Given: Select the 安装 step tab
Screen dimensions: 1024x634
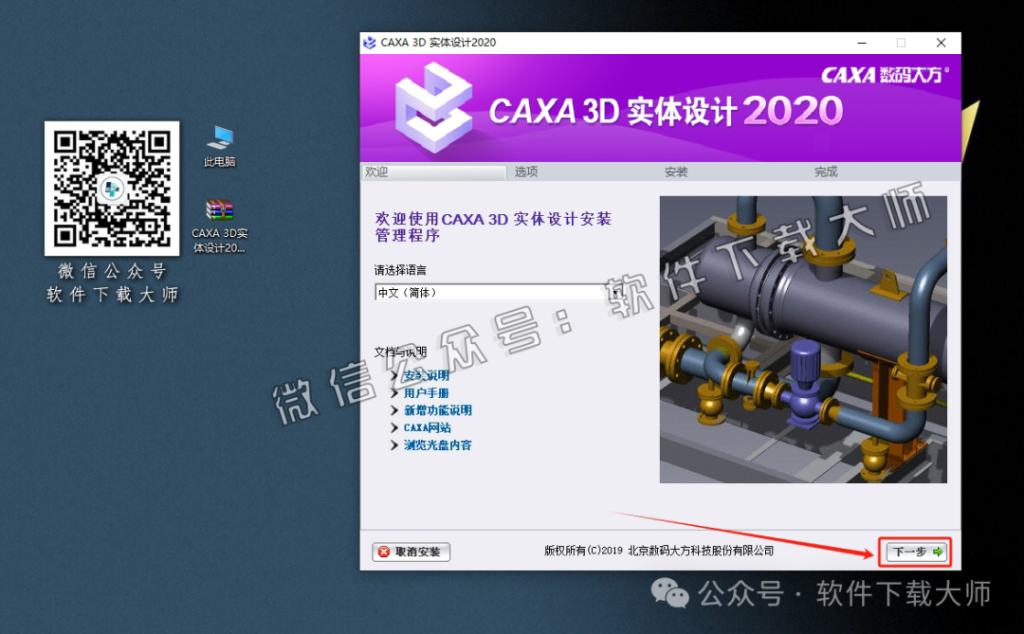Looking at the screenshot, I should (x=676, y=172).
